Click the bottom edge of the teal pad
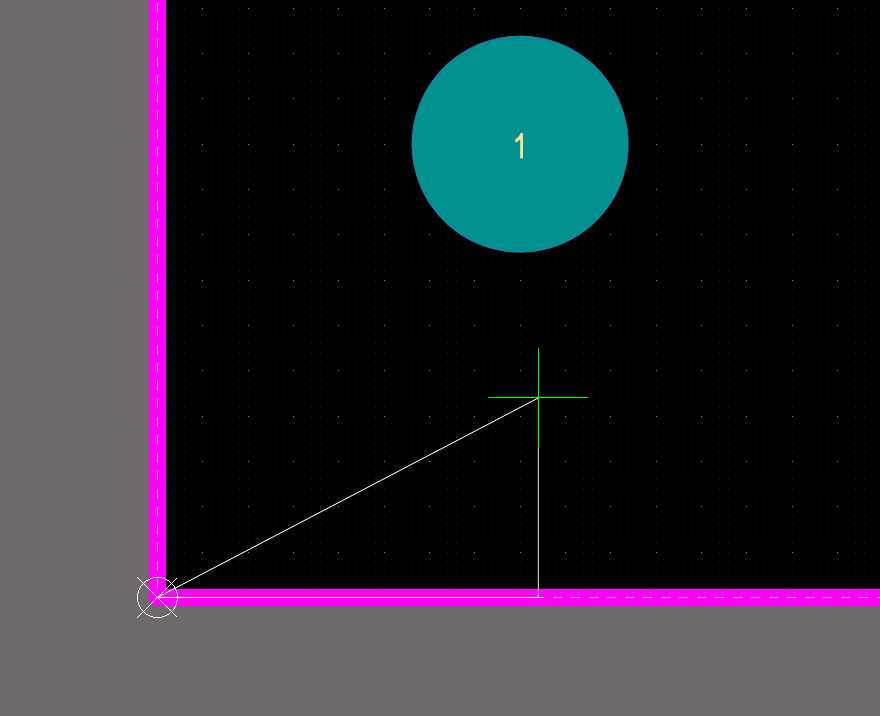The height and width of the screenshot is (716, 880). (x=520, y=249)
